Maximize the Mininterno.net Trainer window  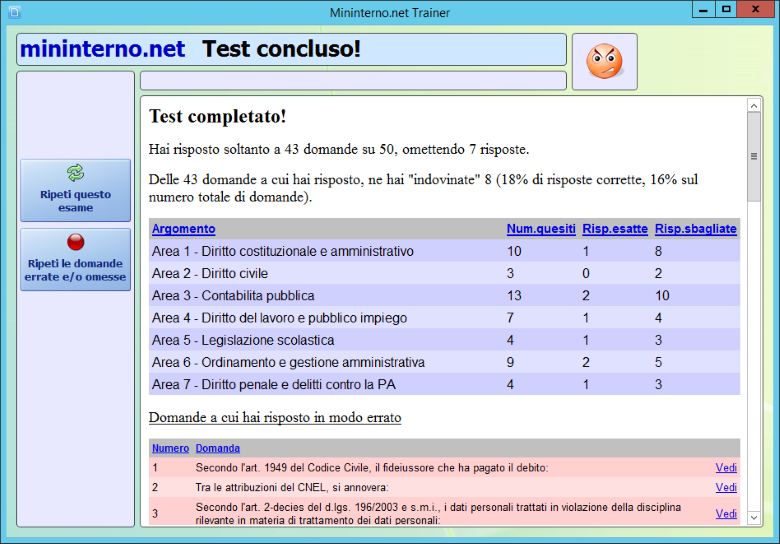pos(726,9)
